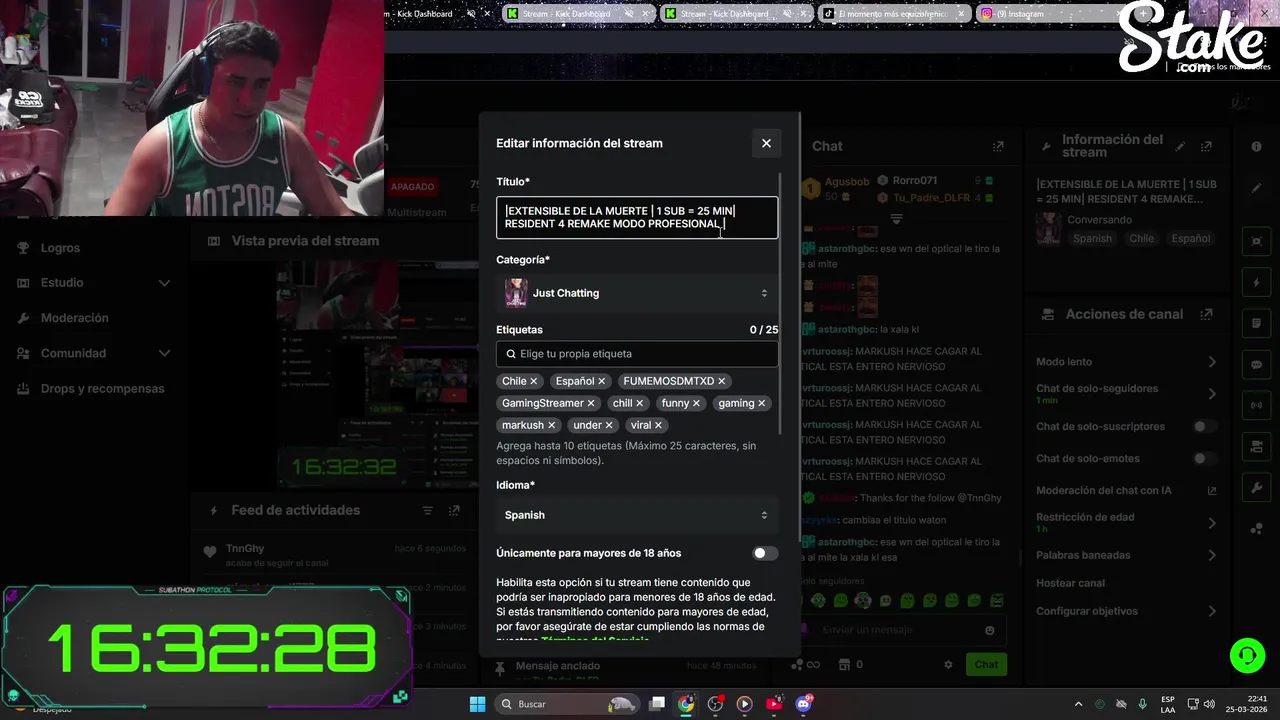Close the Editar información del stream dialog
This screenshot has width=1280, height=720.
tap(766, 143)
